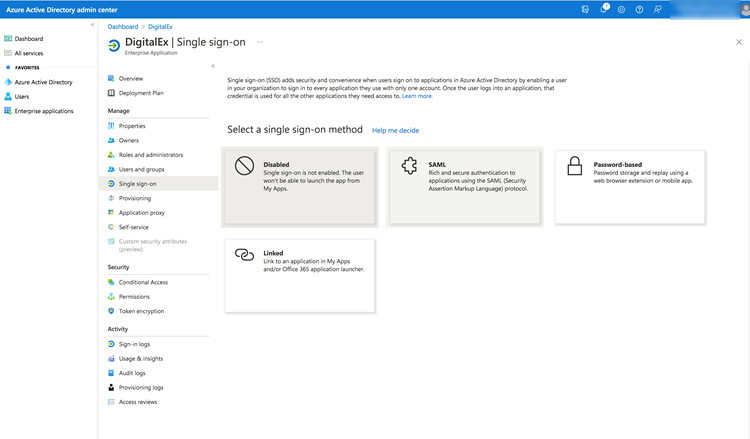The image size is (750, 439).
Task: Open the notifications bell icon
Action: [x=603, y=9]
